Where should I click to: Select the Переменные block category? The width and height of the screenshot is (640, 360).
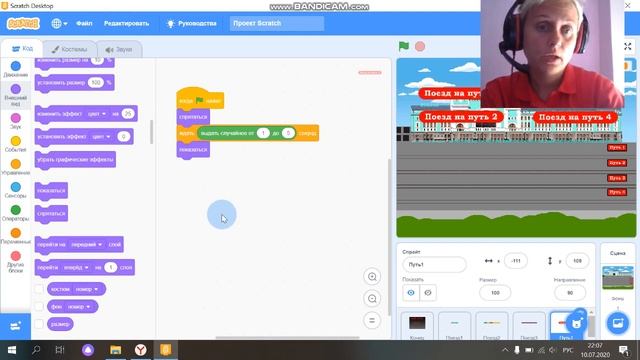point(16,236)
